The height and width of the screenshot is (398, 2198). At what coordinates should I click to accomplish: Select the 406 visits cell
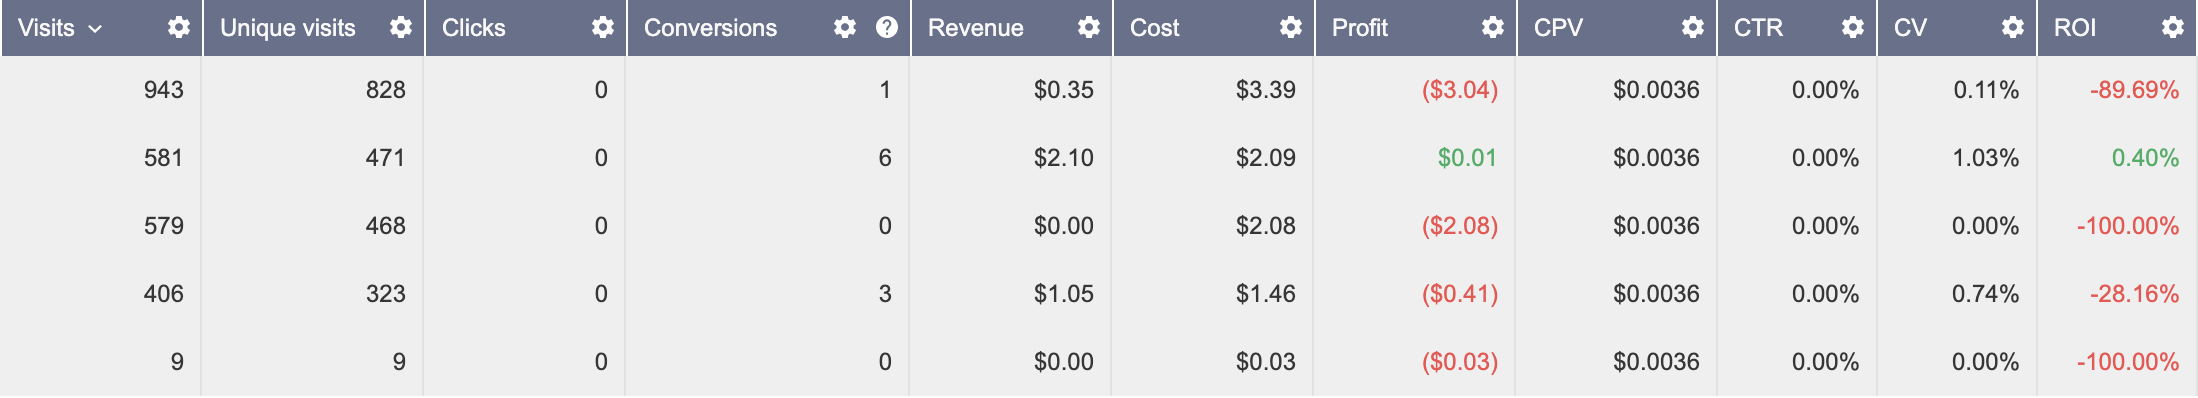pos(164,294)
